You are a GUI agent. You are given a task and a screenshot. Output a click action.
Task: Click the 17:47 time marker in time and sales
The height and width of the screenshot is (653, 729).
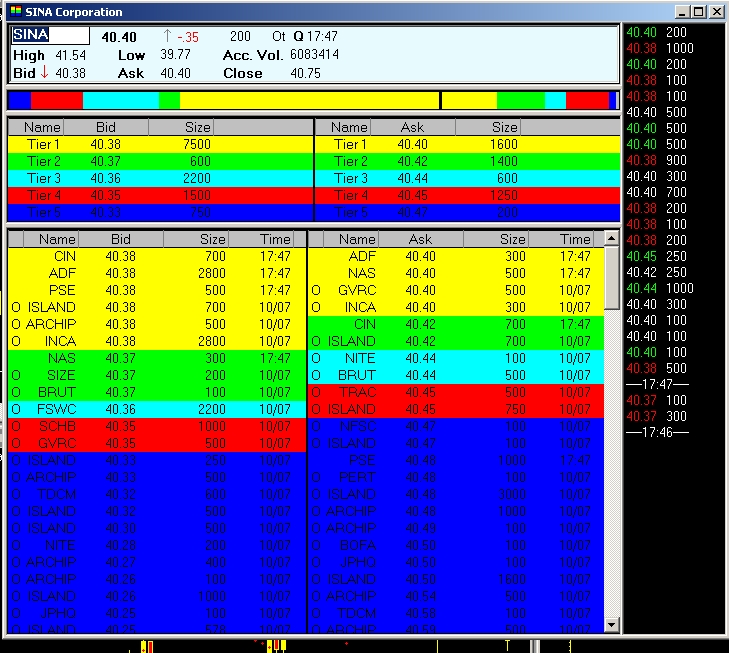pyautogui.click(x=657, y=384)
